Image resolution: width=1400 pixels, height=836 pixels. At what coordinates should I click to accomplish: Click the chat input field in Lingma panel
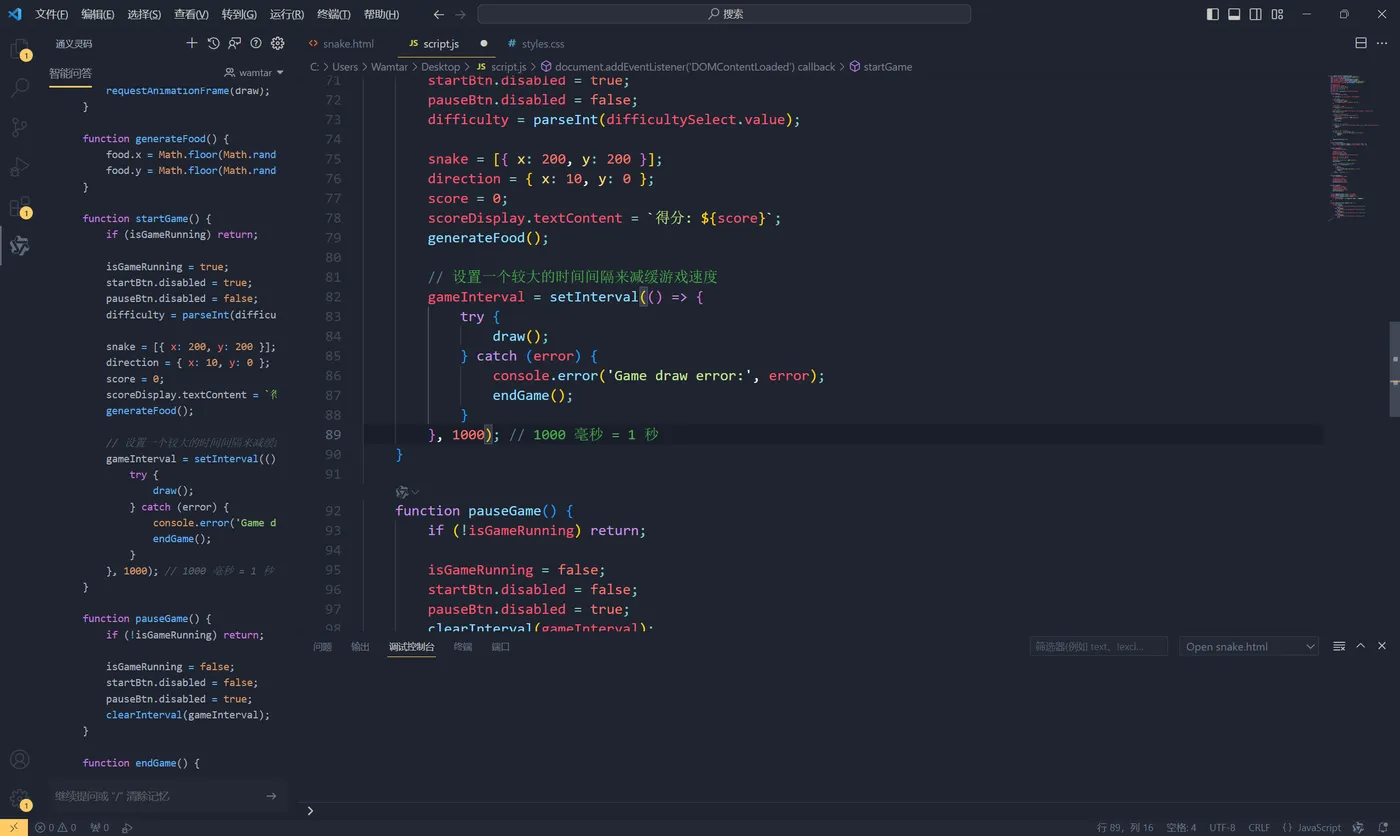[155, 796]
